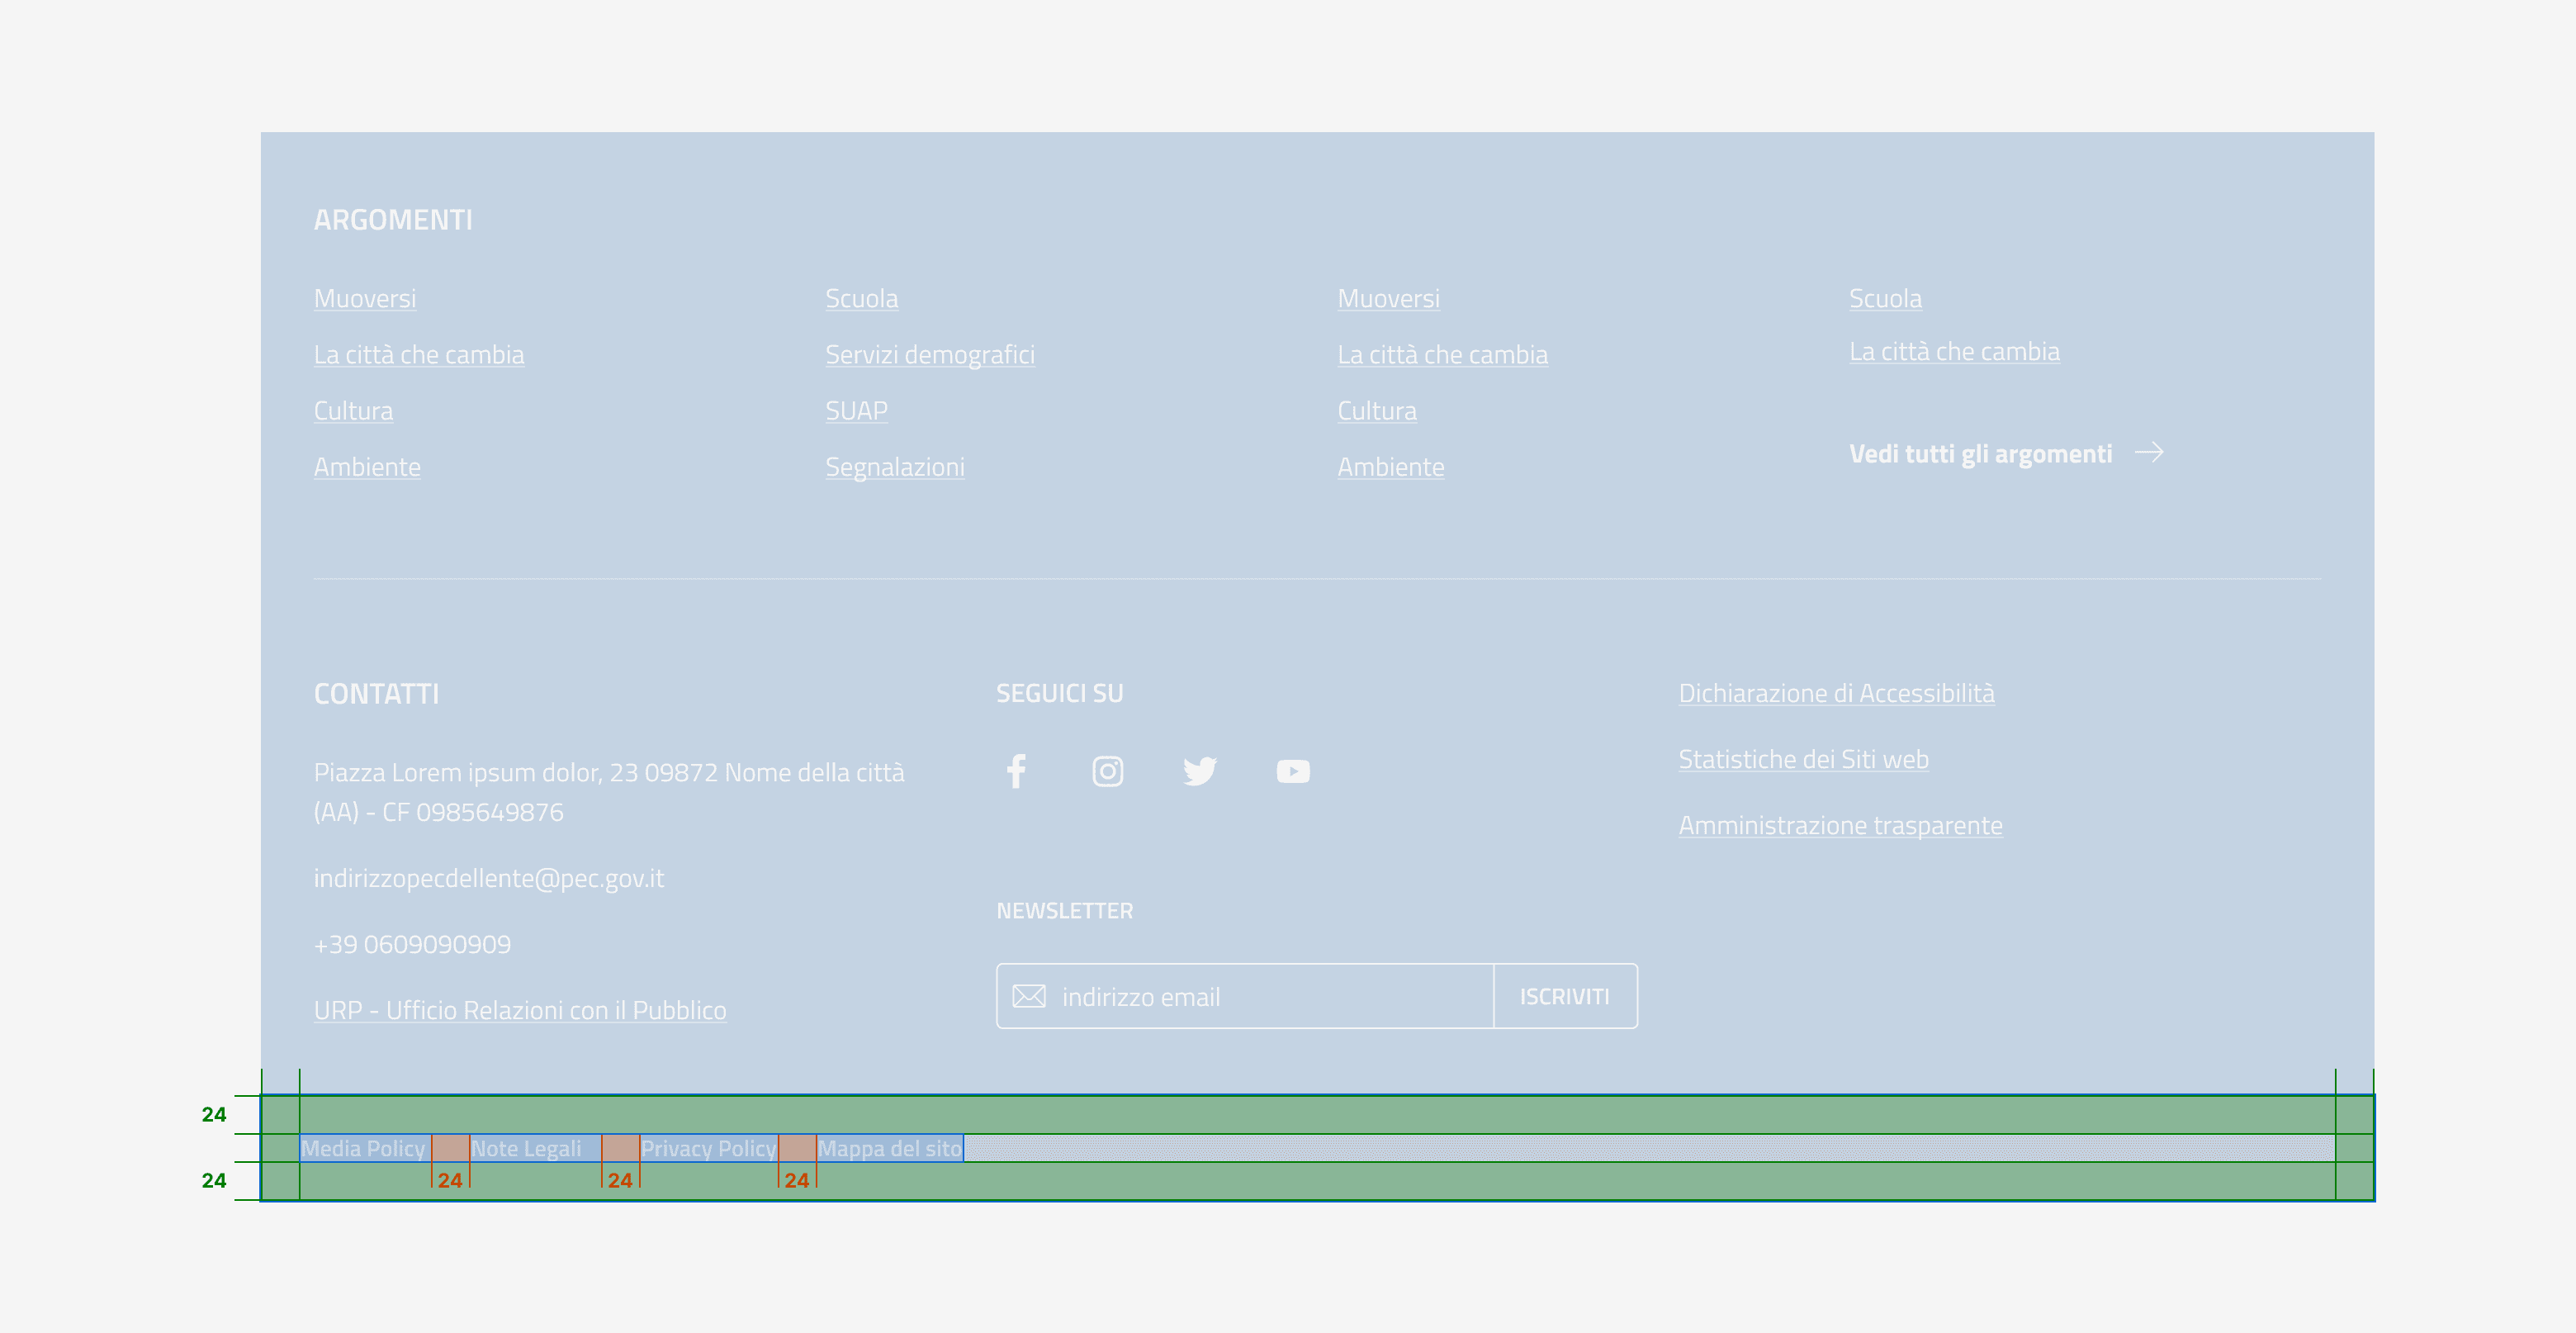Viewport: 2576px width, 1333px height.
Task: Click the CONTATTI heading
Action: pyautogui.click(x=376, y=694)
